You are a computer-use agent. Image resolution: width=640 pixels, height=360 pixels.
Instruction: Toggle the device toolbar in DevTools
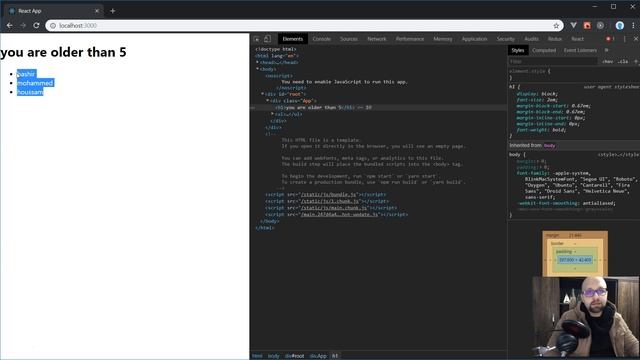point(267,39)
